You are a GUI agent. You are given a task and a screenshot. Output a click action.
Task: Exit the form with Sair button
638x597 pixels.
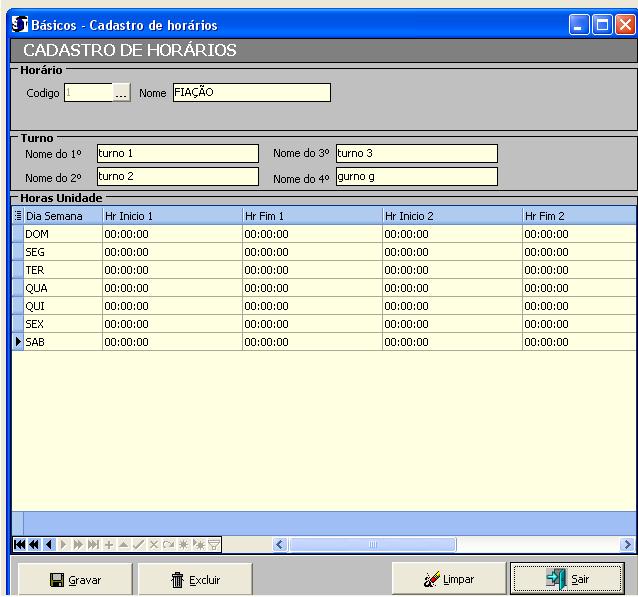(x=567, y=579)
